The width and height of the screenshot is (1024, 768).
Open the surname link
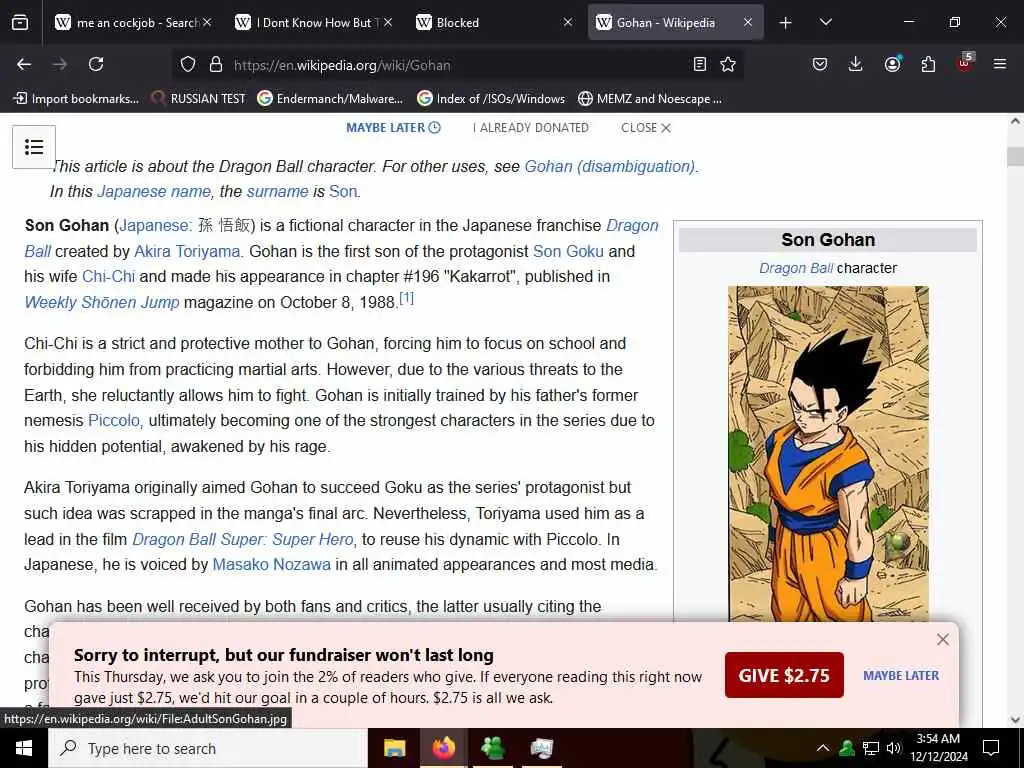(278, 191)
